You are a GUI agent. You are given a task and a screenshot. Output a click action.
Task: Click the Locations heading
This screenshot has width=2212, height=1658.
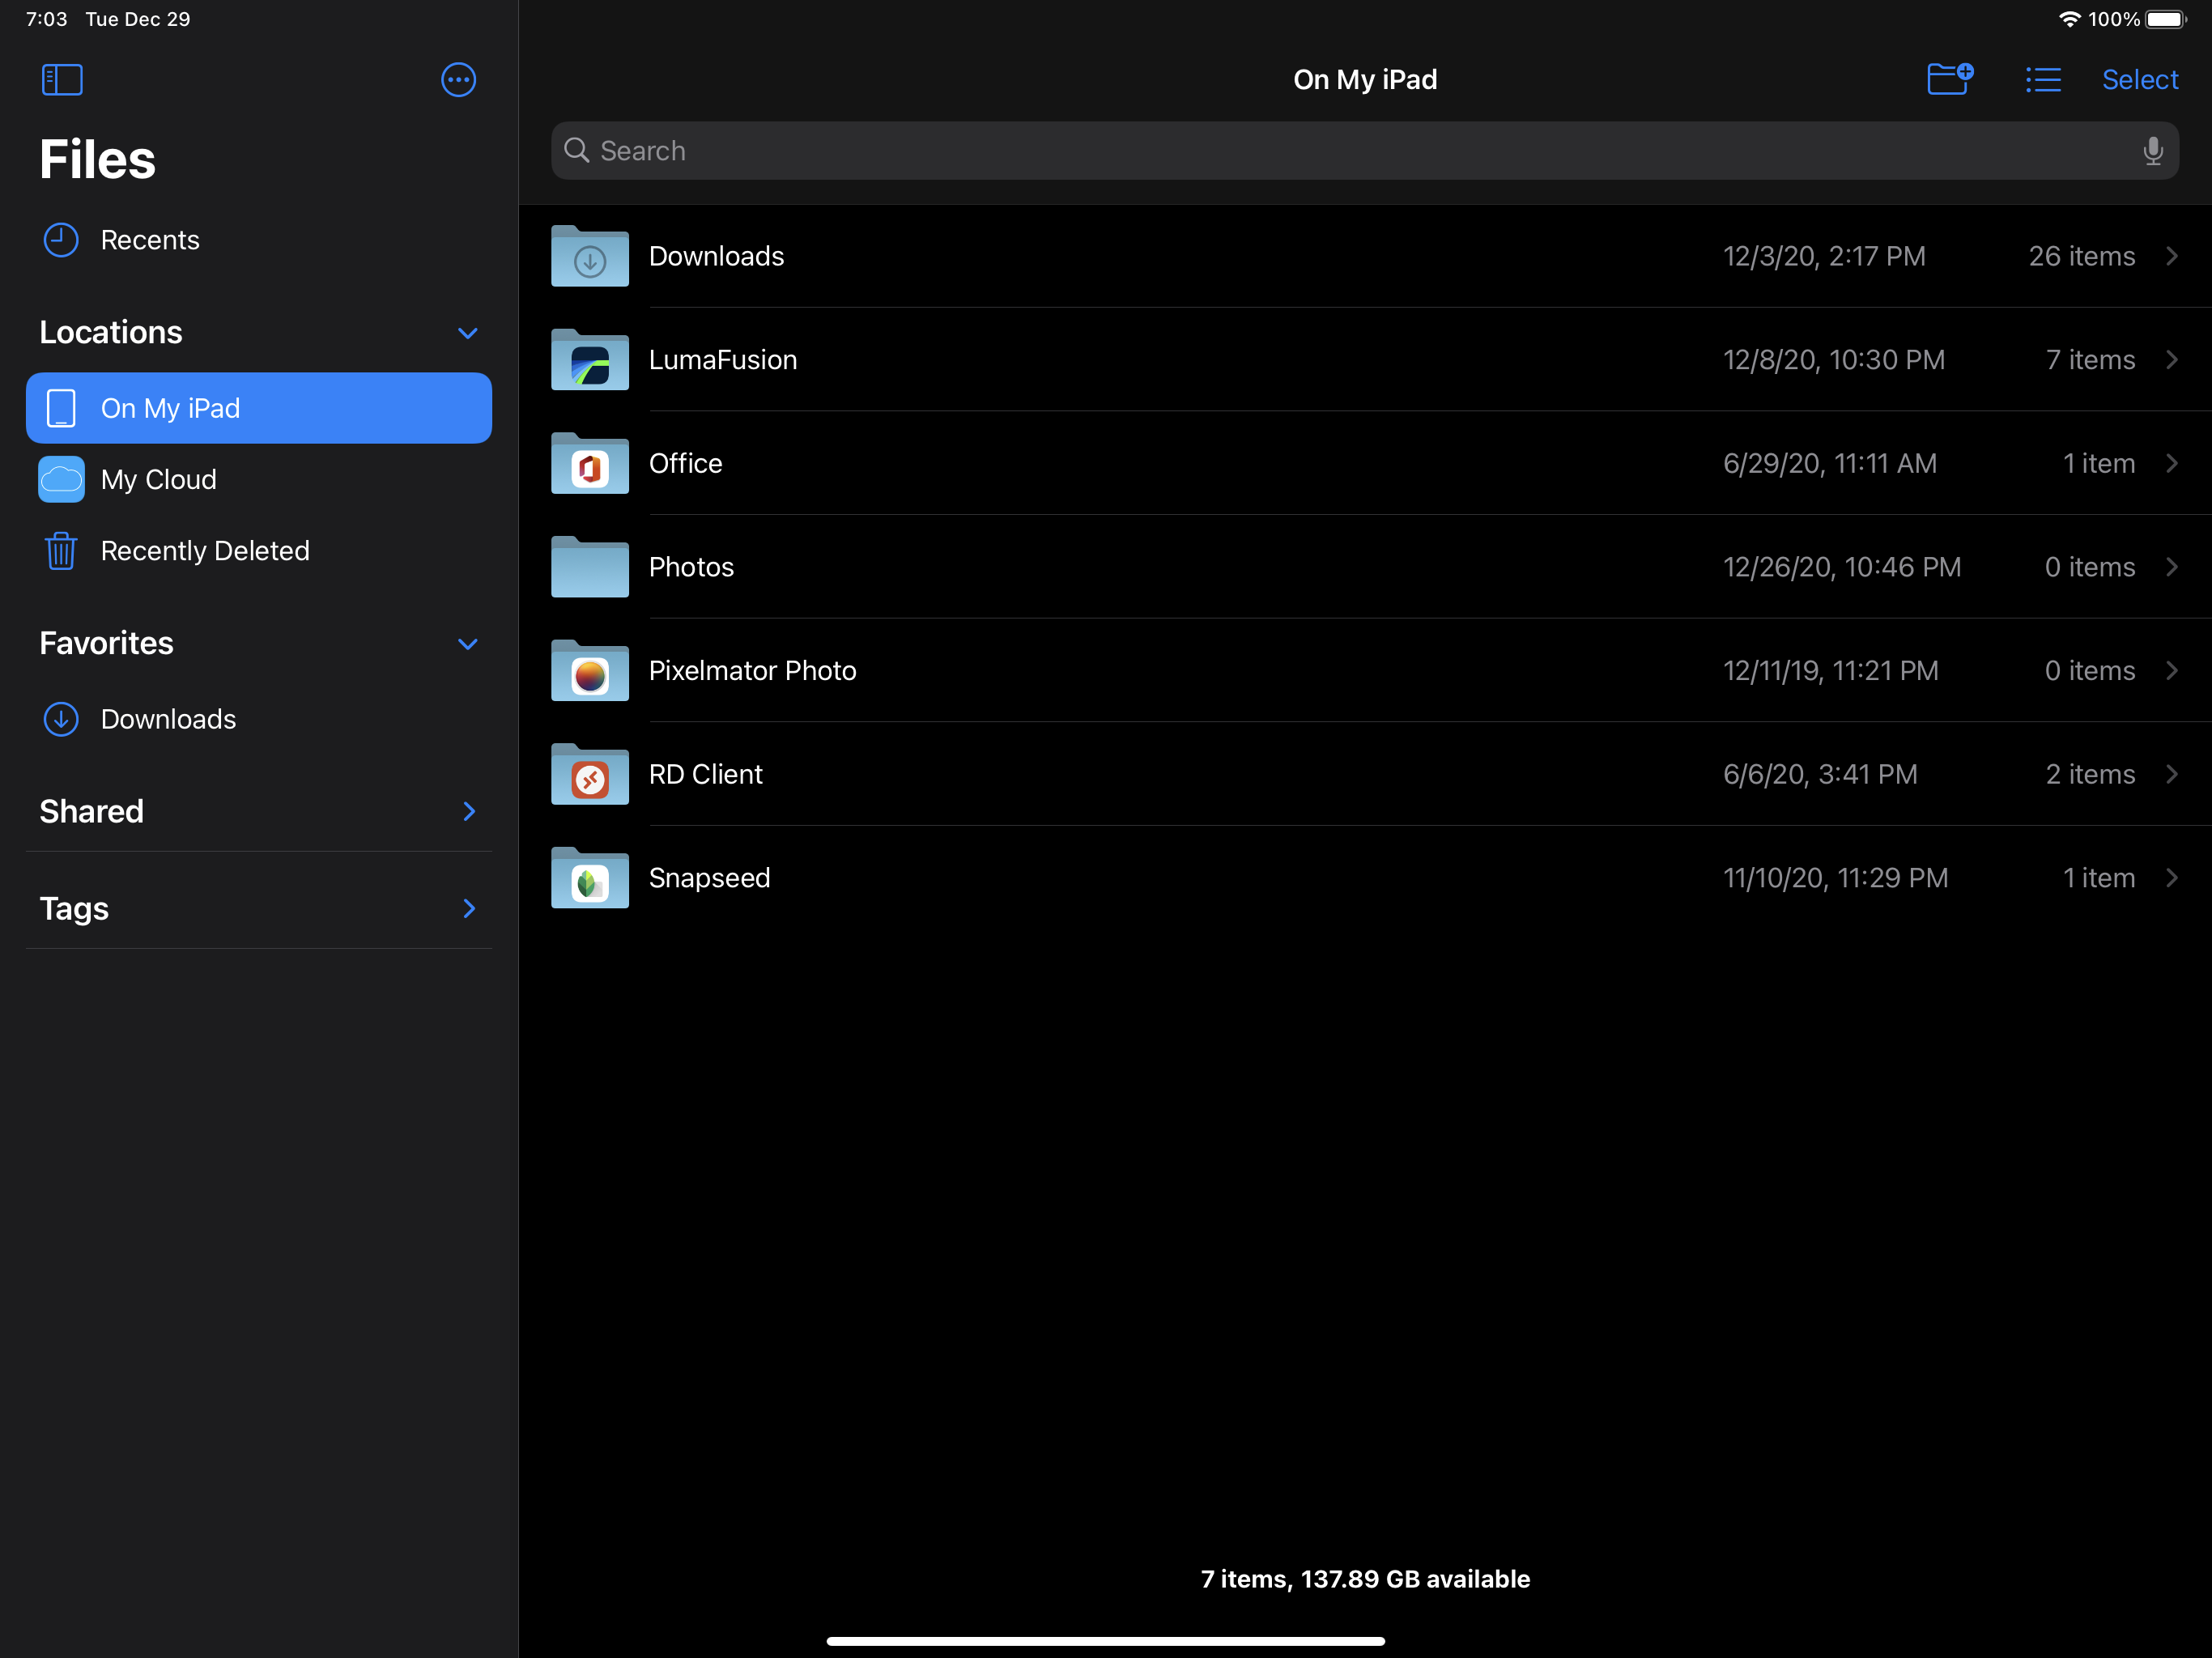click(111, 332)
